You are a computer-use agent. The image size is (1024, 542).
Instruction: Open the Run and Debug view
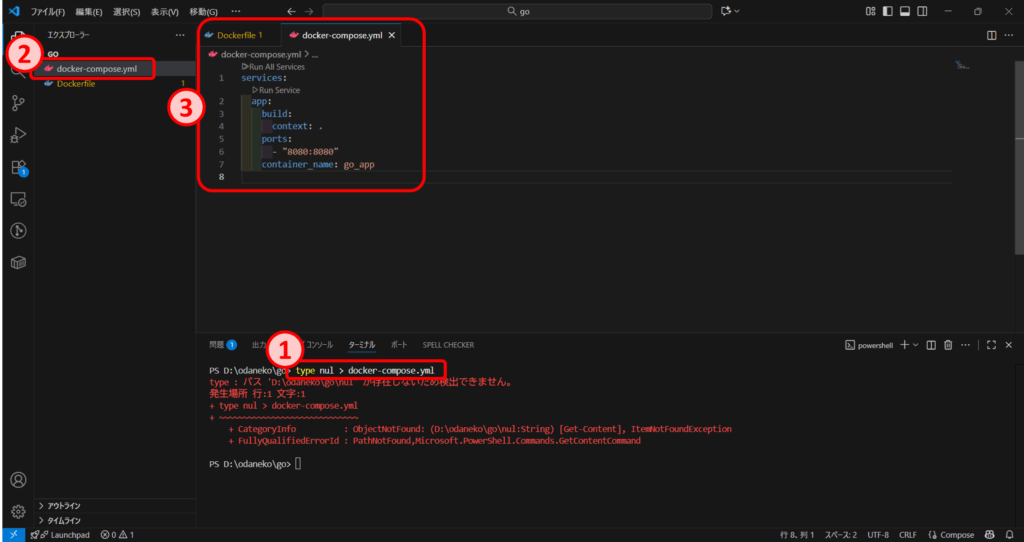[18, 135]
